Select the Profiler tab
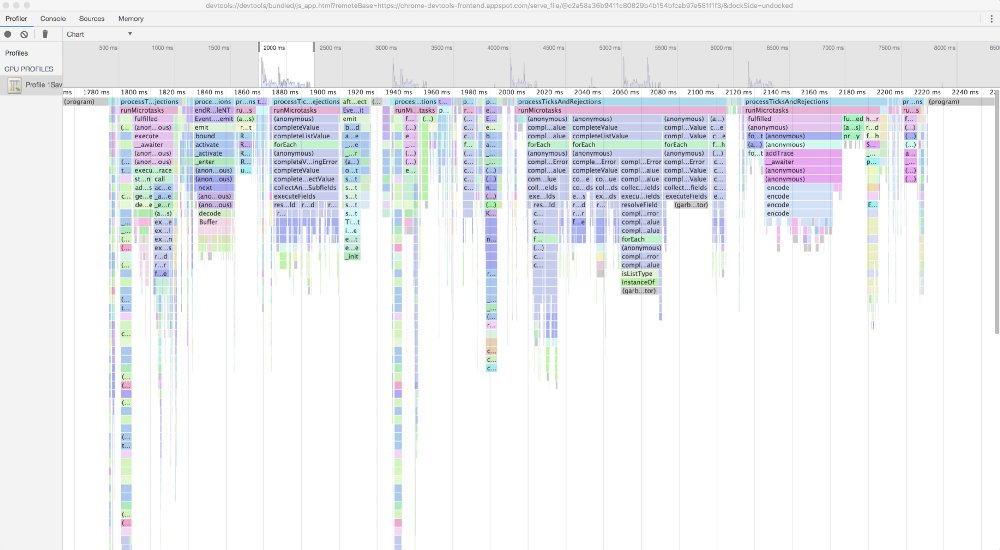This screenshot has height=550, width=1000. click(18, 18)
